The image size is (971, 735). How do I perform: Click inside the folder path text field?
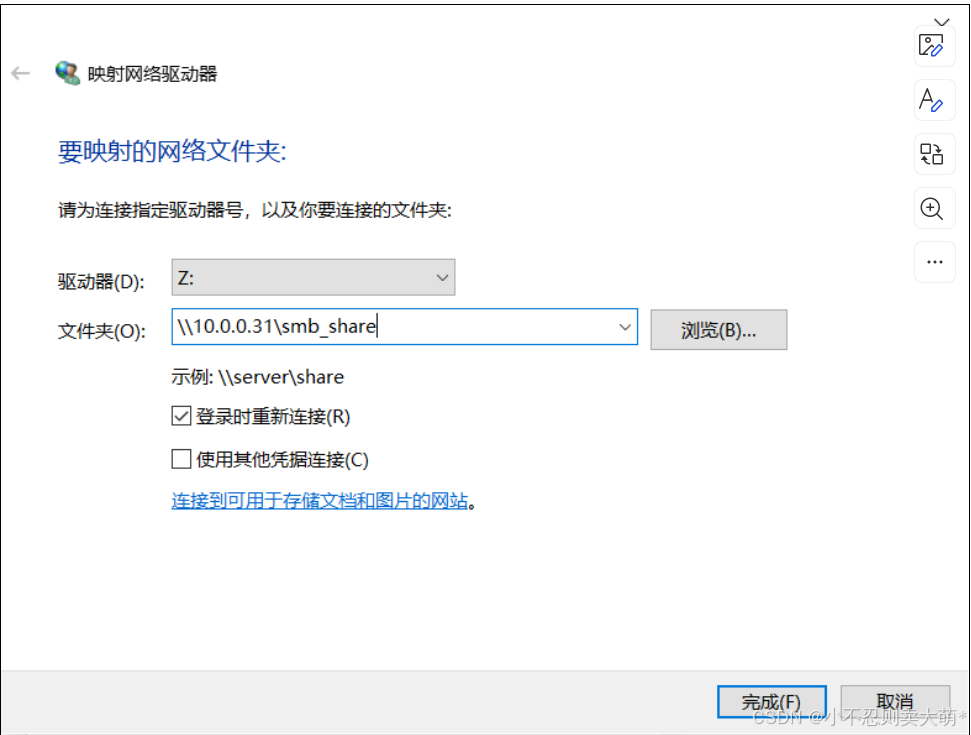[x=393, y=326]
